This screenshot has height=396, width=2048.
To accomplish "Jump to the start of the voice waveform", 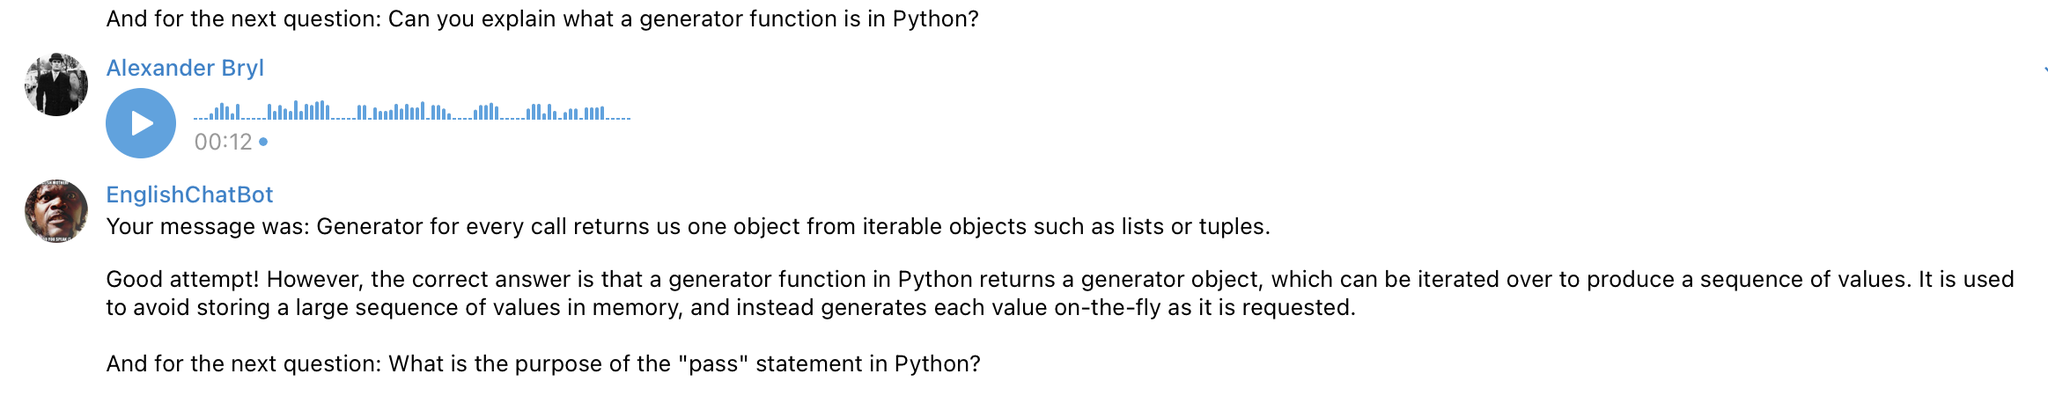I will [196, 118].
